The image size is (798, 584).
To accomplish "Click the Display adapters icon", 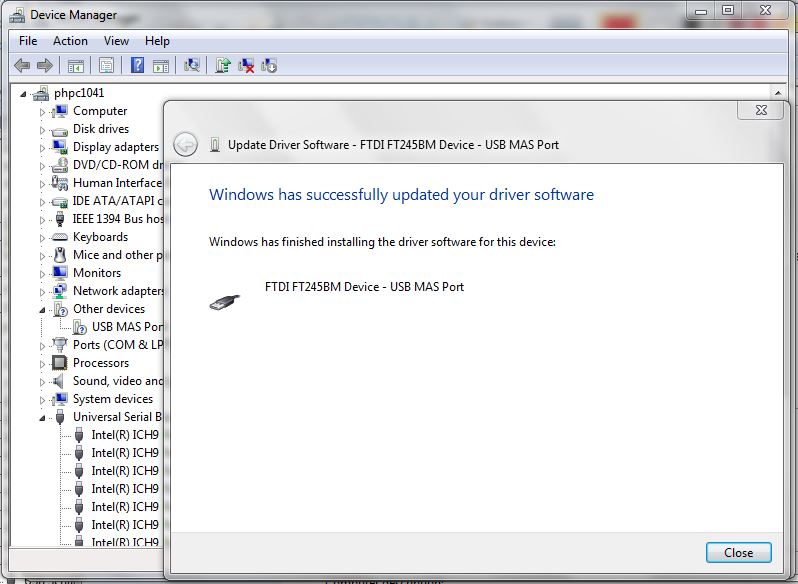I will click(x=60, y=147).
